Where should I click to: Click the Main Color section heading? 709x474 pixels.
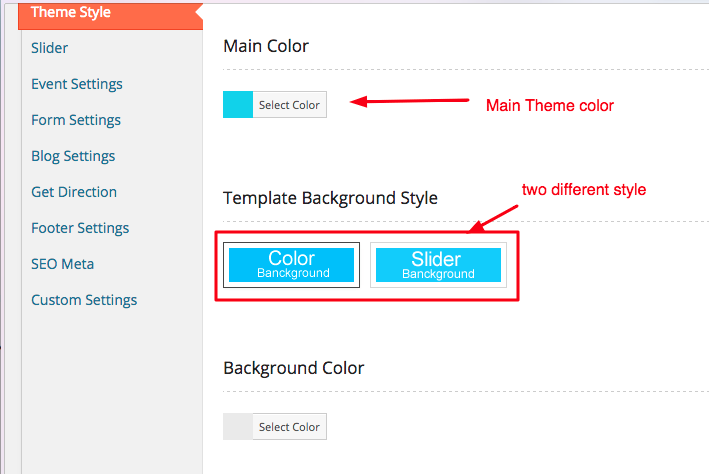266,46
